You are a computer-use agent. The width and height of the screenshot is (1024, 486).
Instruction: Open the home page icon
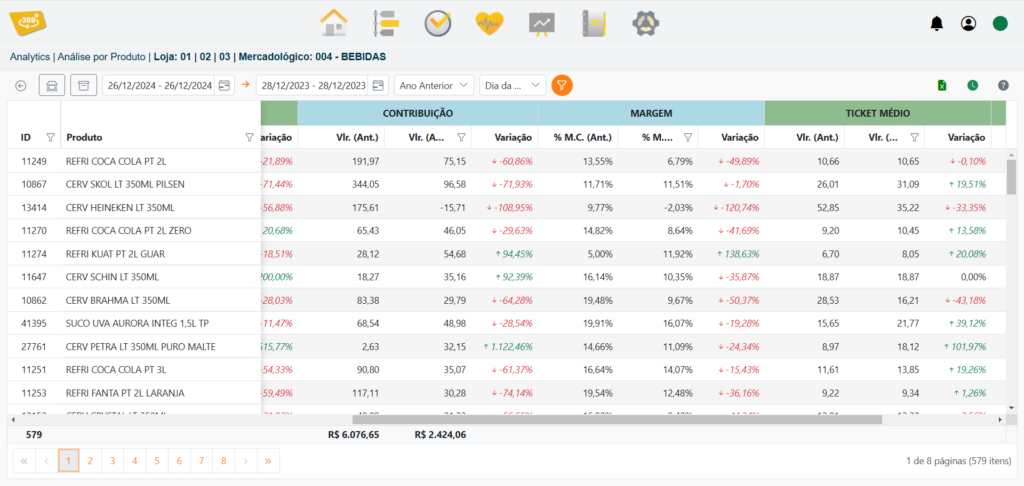(x=334, y=24)
